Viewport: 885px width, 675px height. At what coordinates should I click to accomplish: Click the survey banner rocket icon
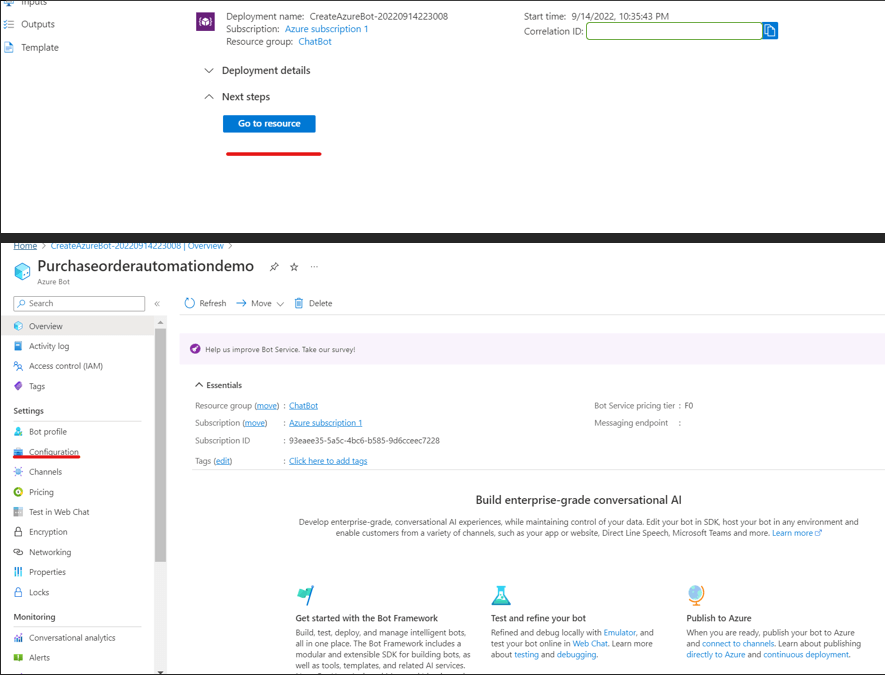195,349
